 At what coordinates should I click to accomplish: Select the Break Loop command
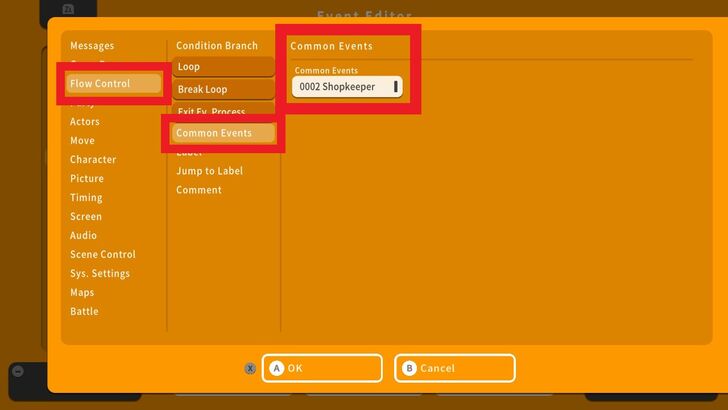[x=223, y=90]
